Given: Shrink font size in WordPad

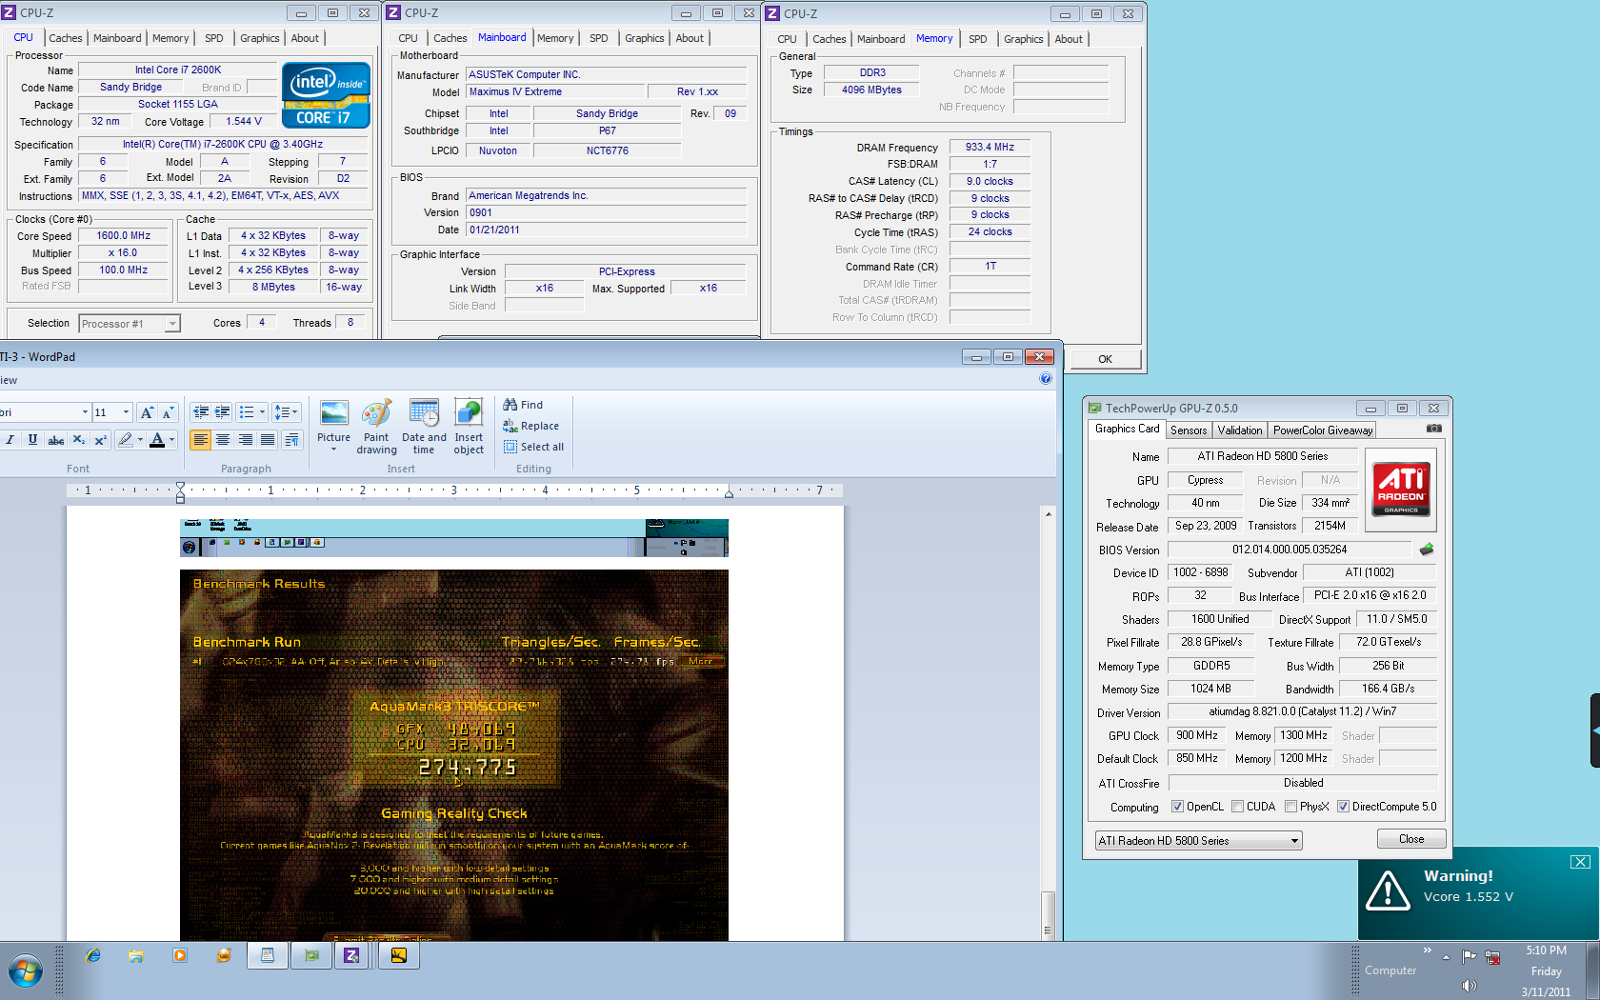Looking at the screenshot, I should click(x=168, y=412).
